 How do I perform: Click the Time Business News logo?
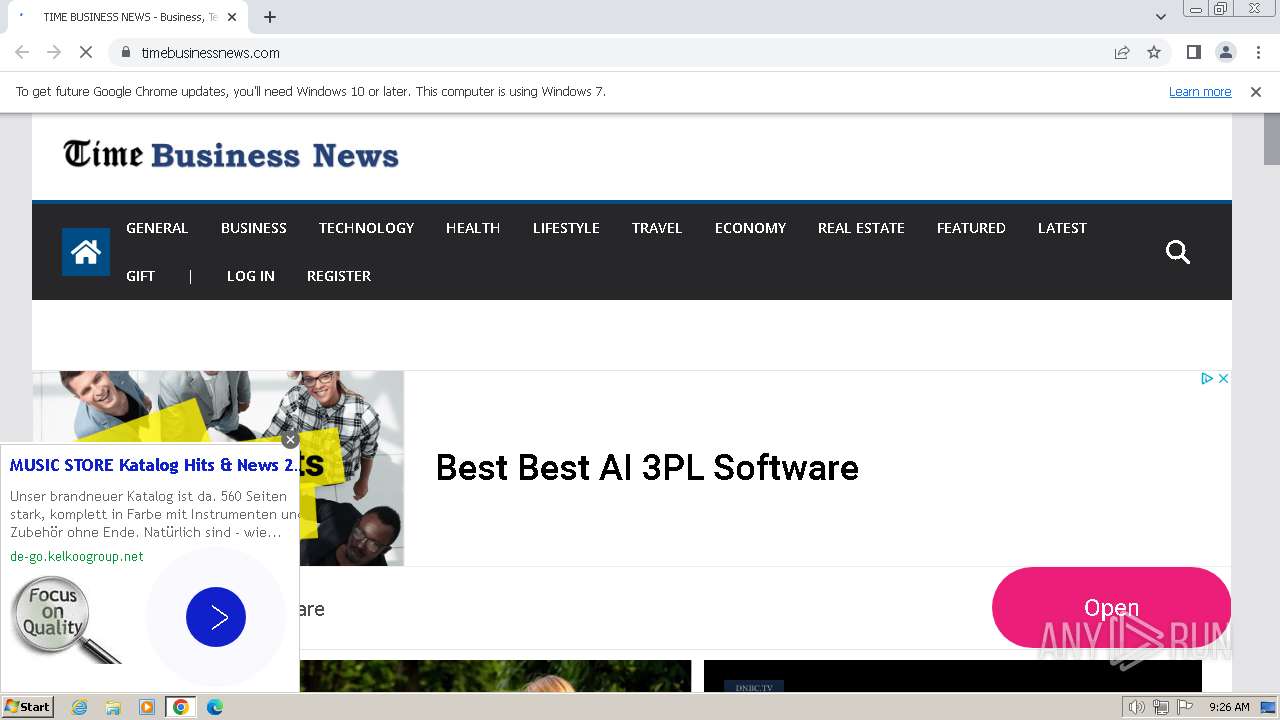click(x=231, y=155)
